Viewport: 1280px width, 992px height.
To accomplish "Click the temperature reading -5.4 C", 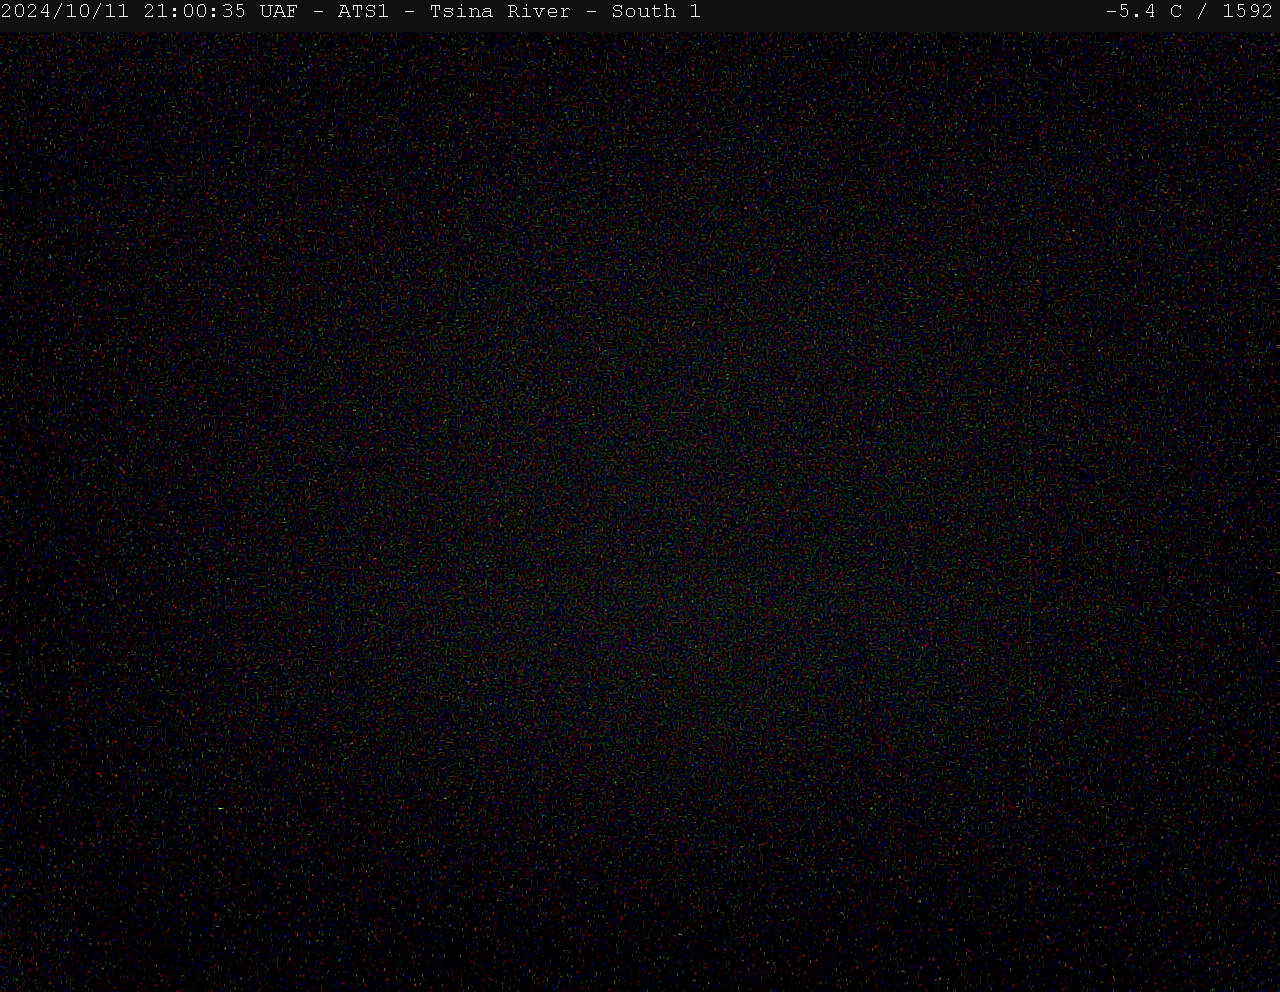I will coord(1144,12).
